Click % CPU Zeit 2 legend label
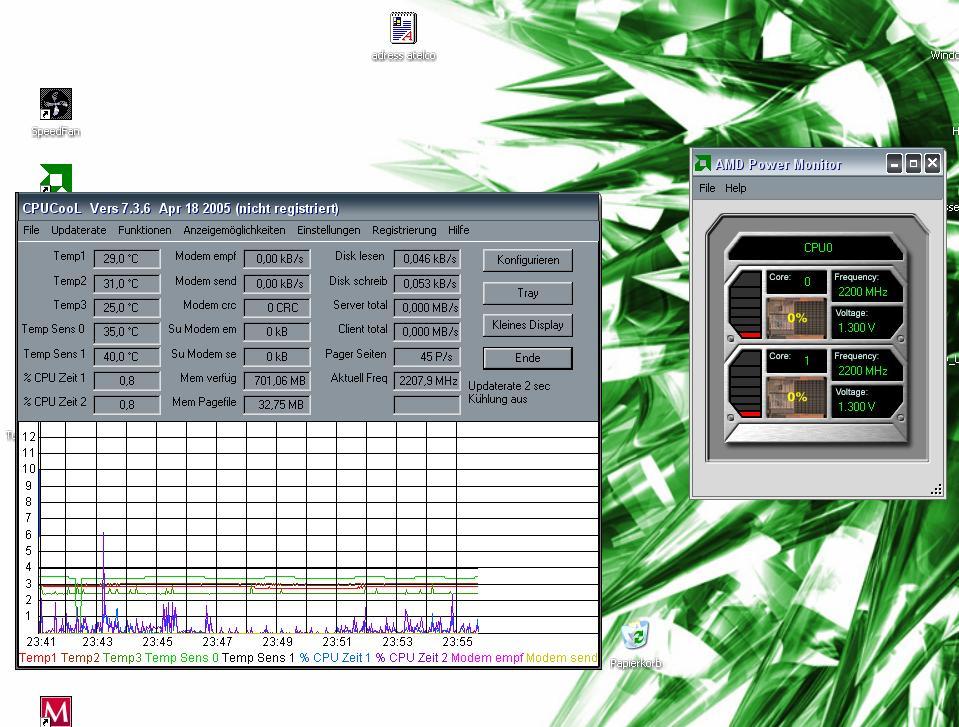This screenshot has width=959, height=727. [x=412, y=658]
